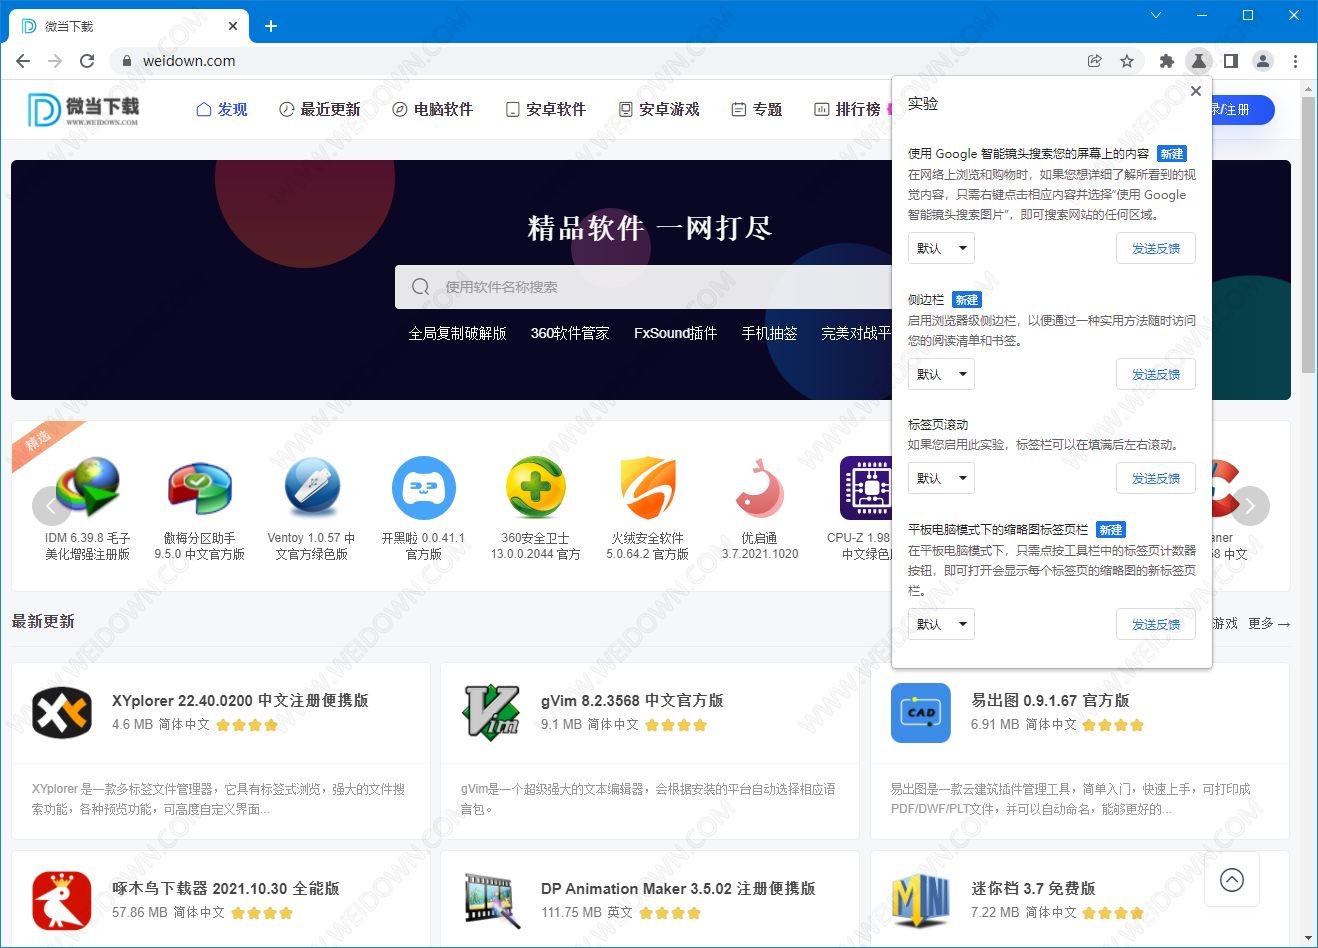The image size is (1318, 948).
Task: Expand the 侧边栏 experiment dropdown
Action: (942, 375)
